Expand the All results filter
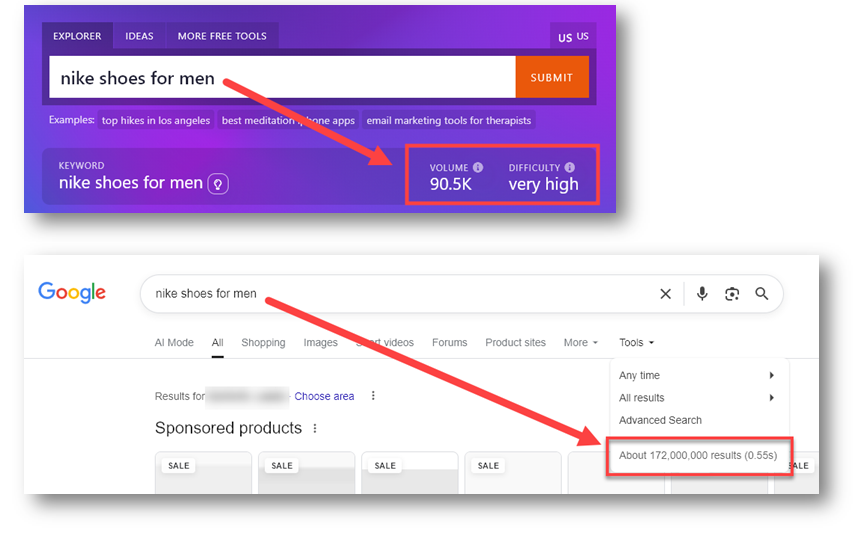Viewport: 867px width, 534px height. point(697,398)
